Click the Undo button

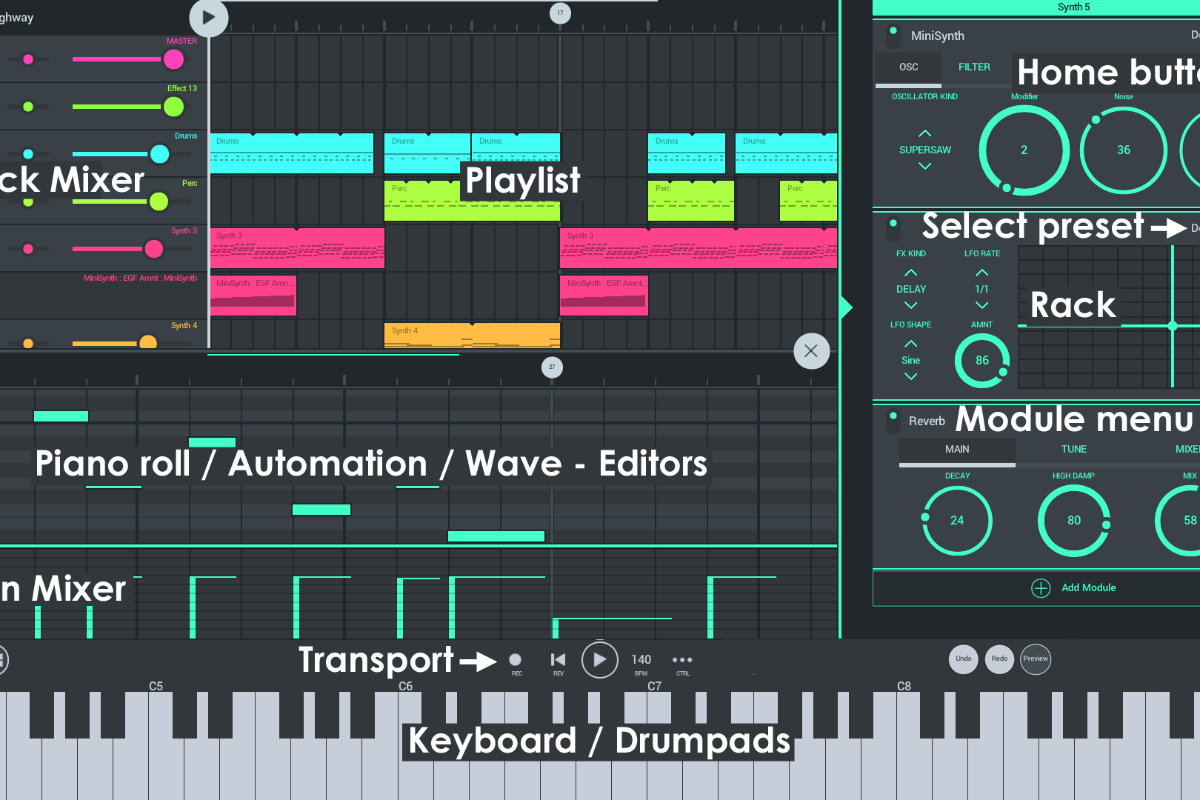[x=963, y=660]
